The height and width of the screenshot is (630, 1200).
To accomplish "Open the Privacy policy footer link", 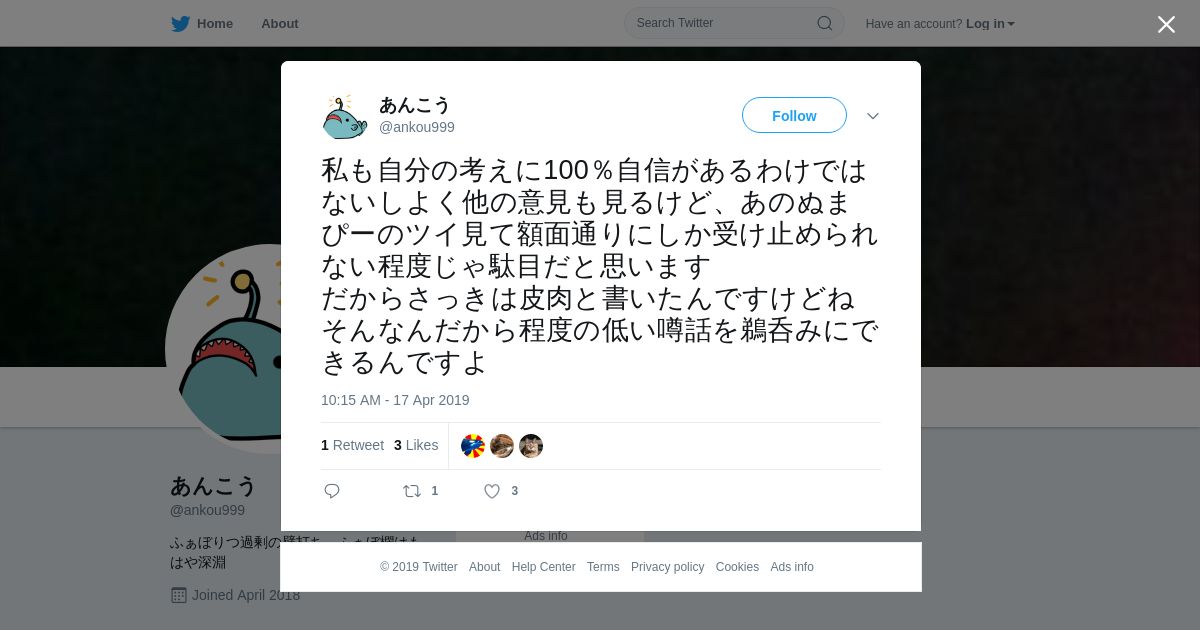I will click(667, 567).
